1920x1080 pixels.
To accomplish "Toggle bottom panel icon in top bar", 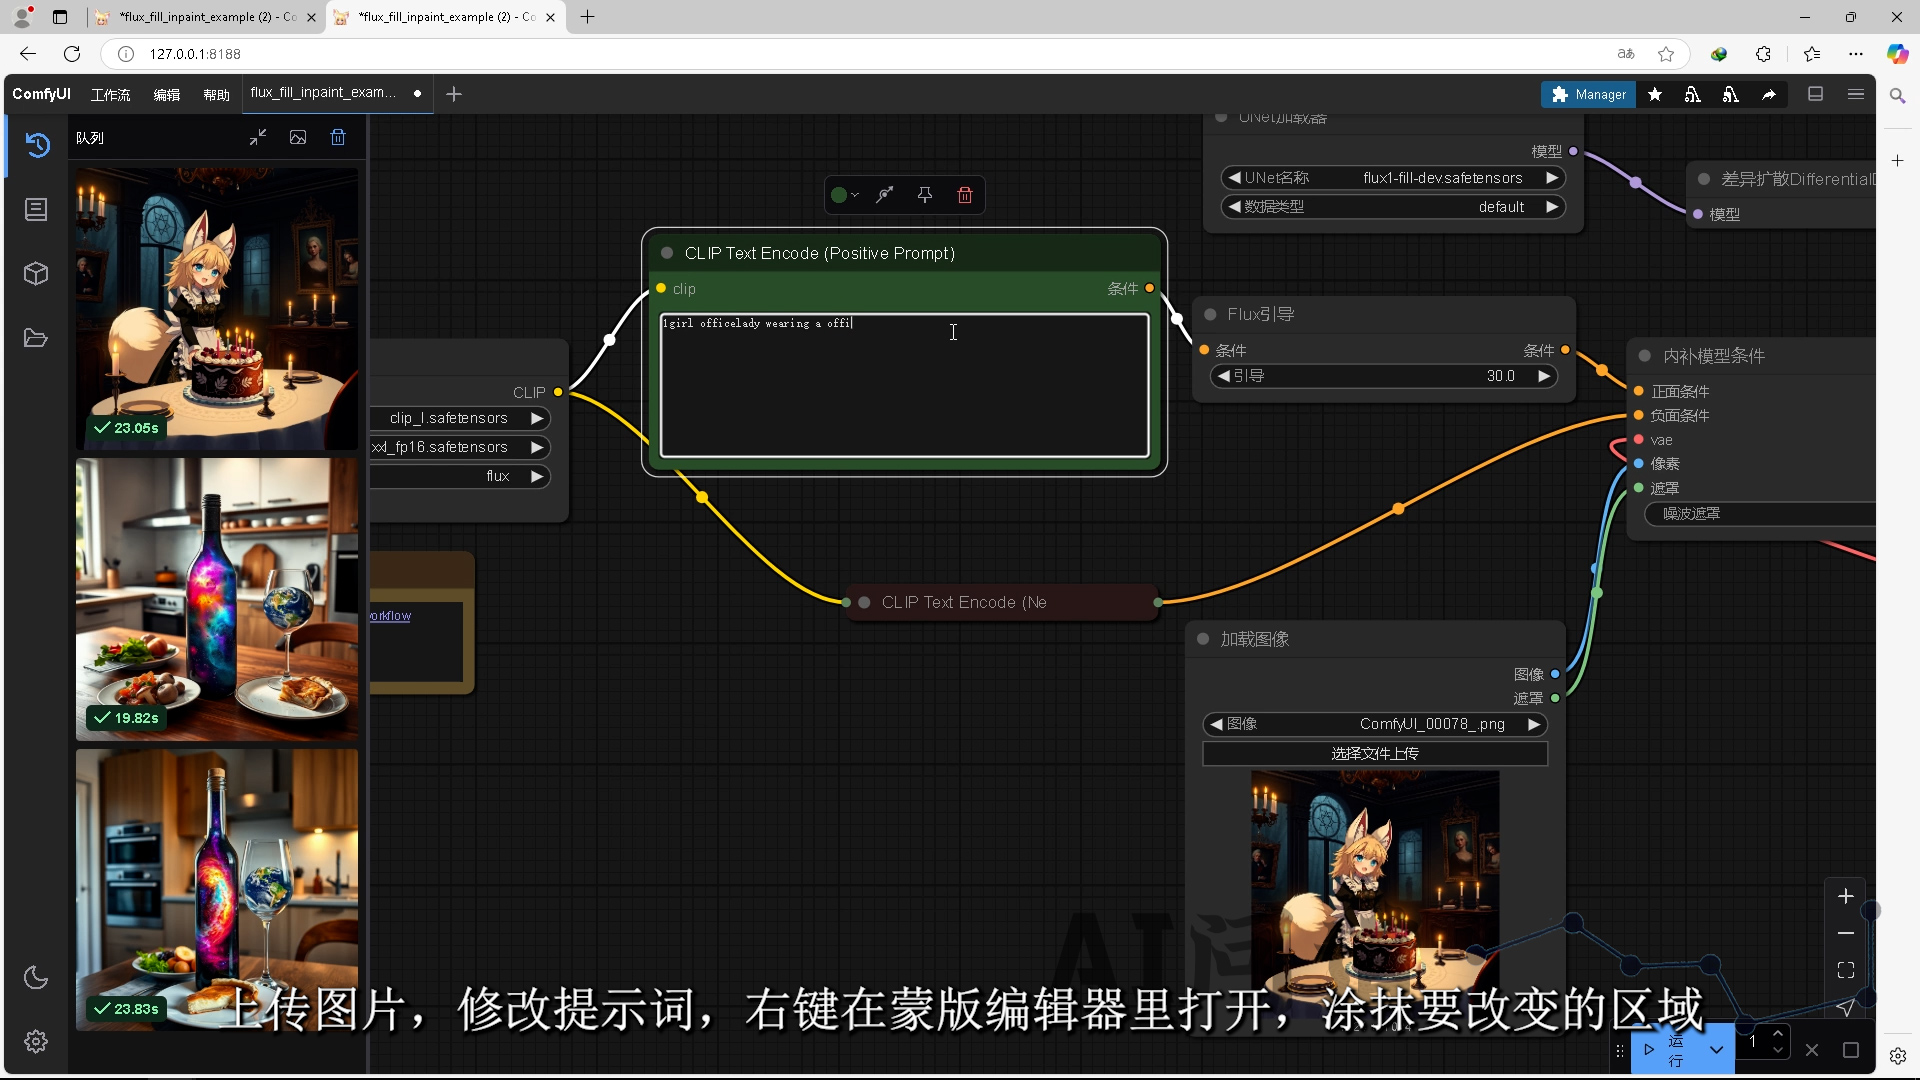I will (x=1816, y=94).
